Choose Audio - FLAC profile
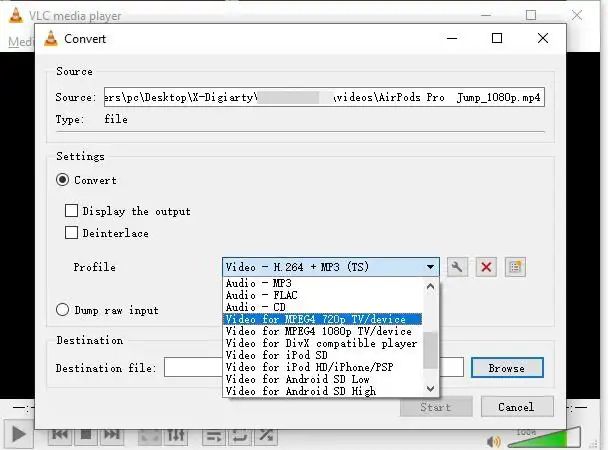This screenshot has height=450, width=608. [324, 295]
